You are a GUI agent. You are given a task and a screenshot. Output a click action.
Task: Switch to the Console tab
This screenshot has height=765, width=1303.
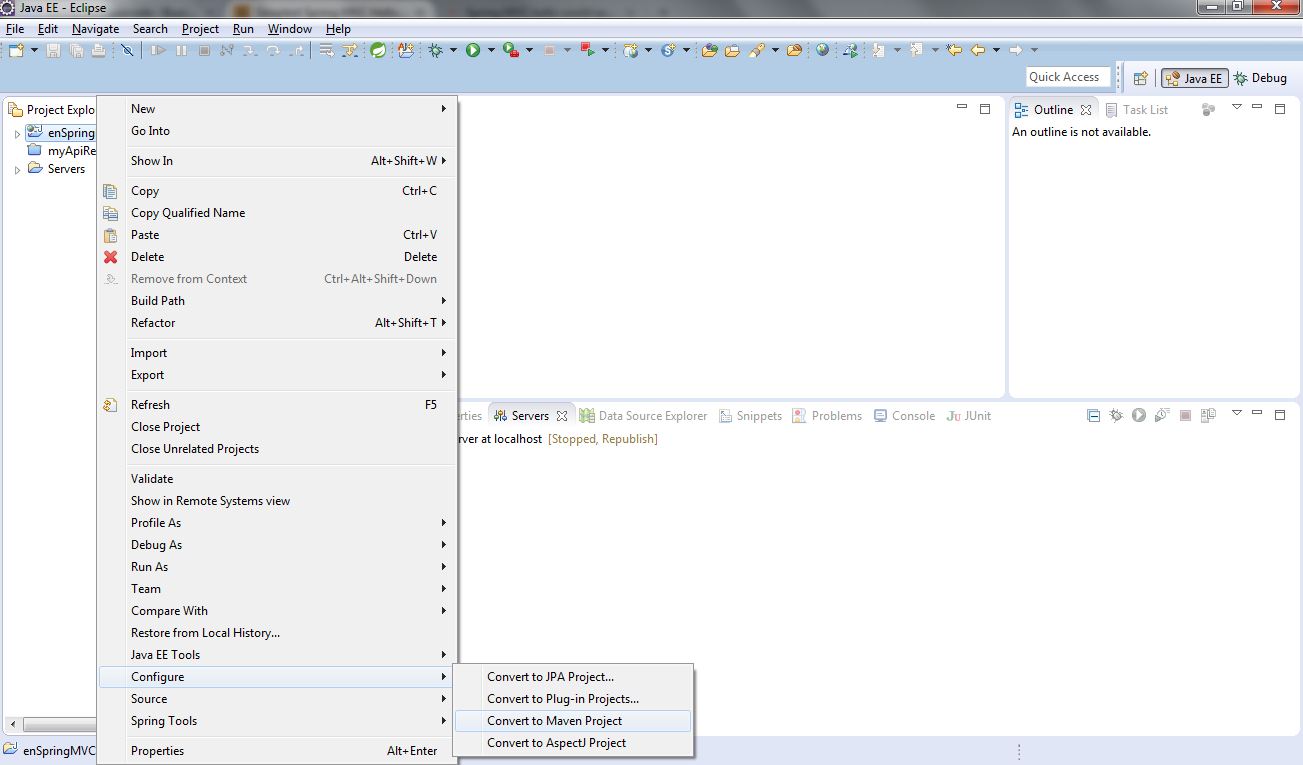coord(904,416)
